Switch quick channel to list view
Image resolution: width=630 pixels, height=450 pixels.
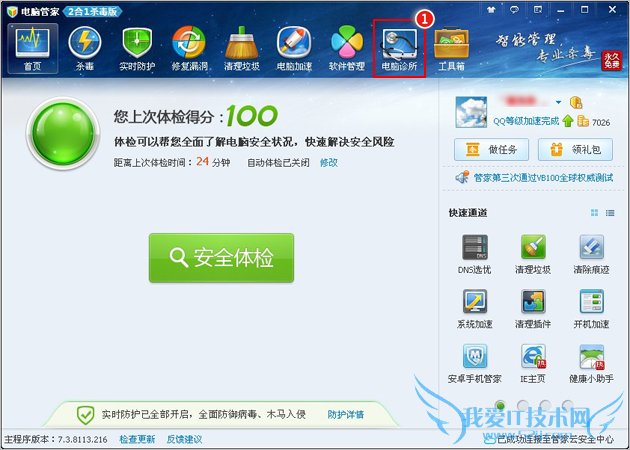pyautogui.click(x=610, y=213)
